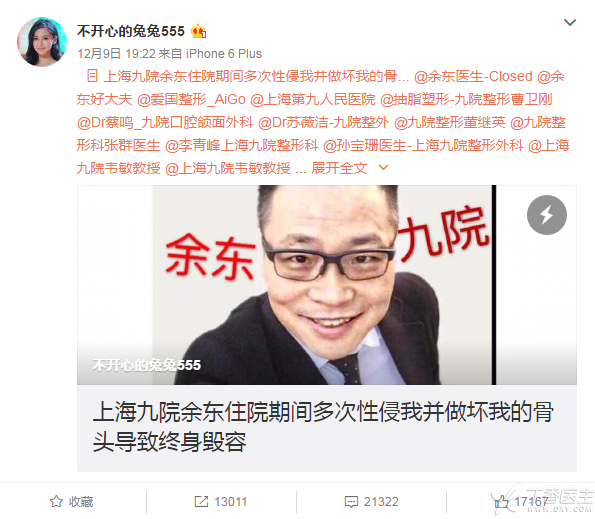Open the 12月9日 19:22 timestamp link
The image size is (595, 519).
coord(116,54)
